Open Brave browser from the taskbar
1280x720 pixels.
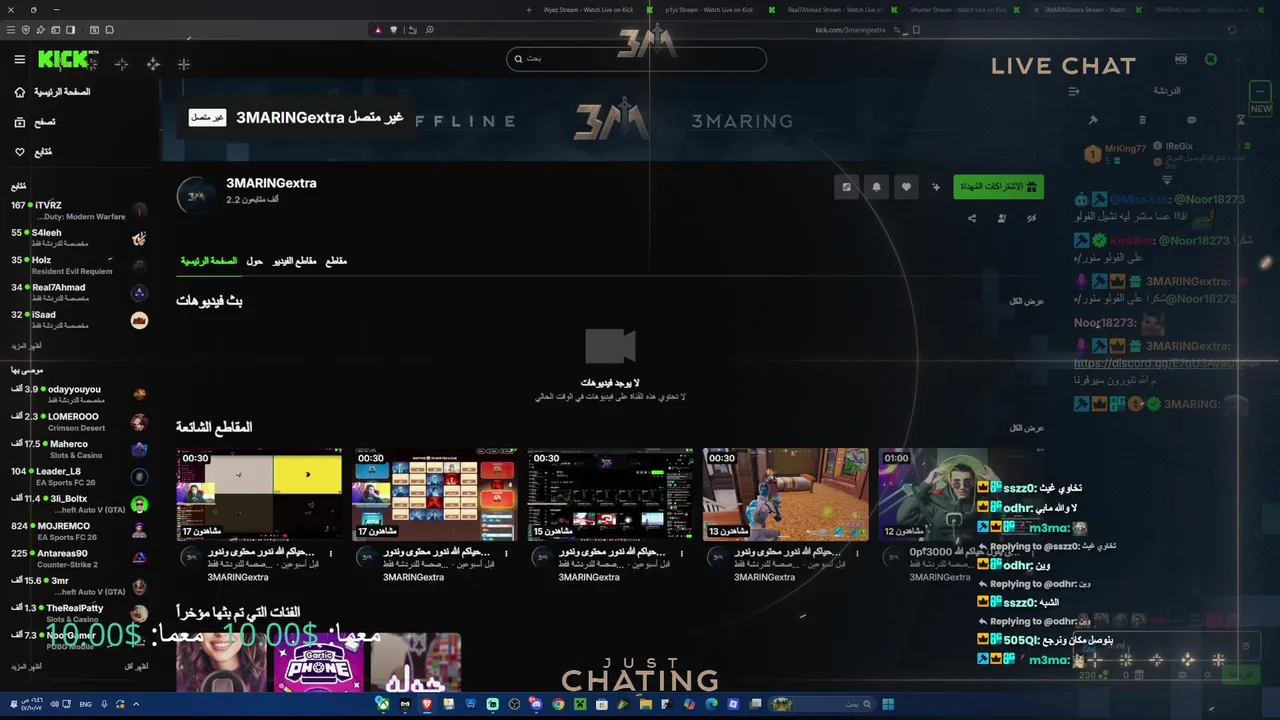427,704
